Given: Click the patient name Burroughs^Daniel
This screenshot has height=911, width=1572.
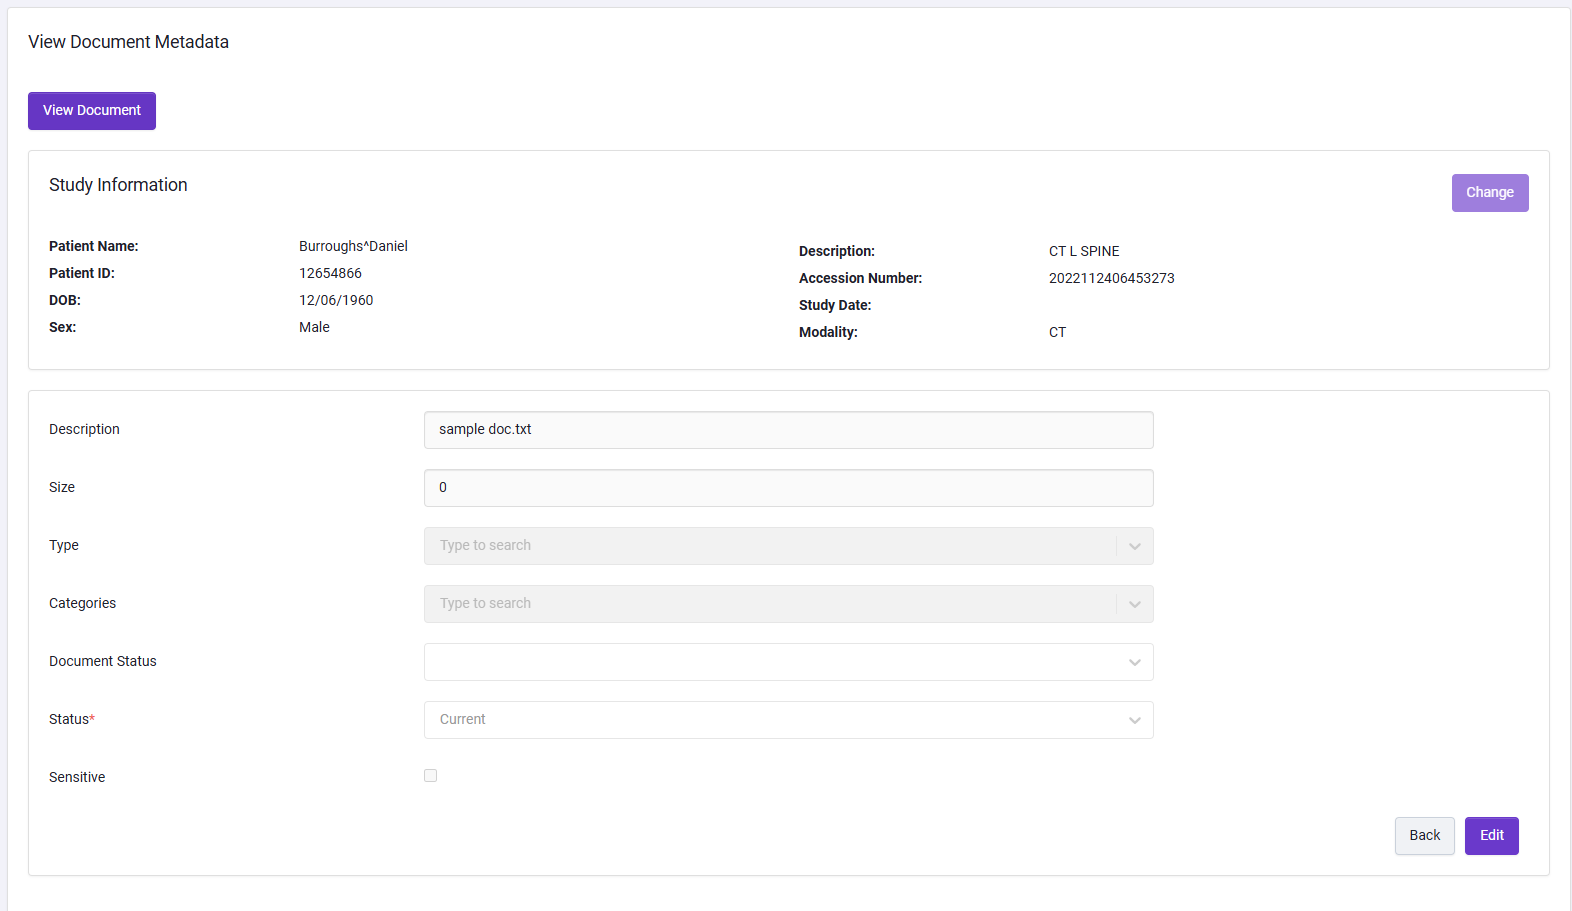Looking at the screenshot, I should click(353, 246).
